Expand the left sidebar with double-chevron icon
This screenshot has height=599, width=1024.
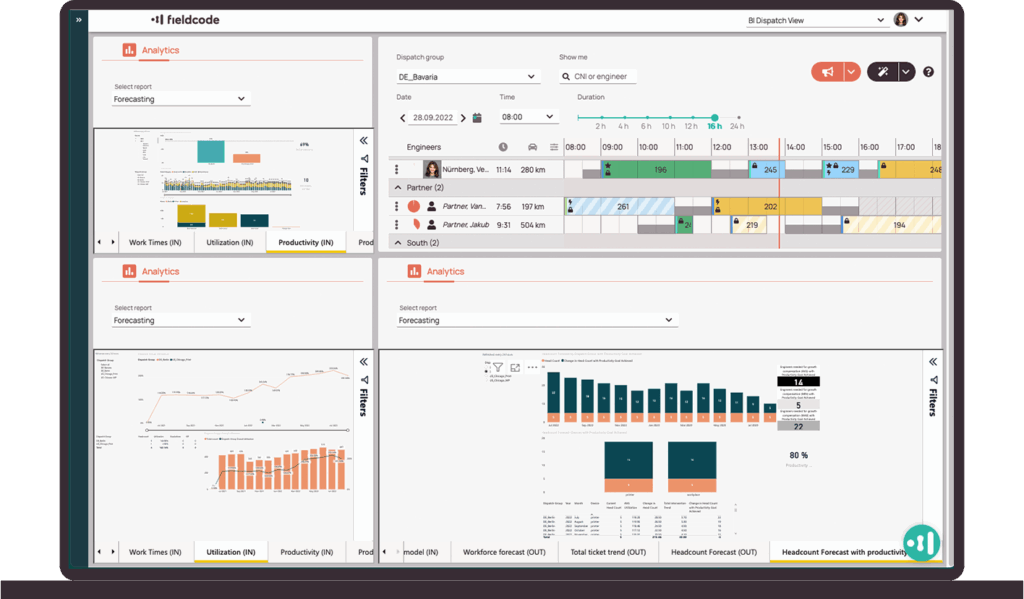tap(78, 19)
